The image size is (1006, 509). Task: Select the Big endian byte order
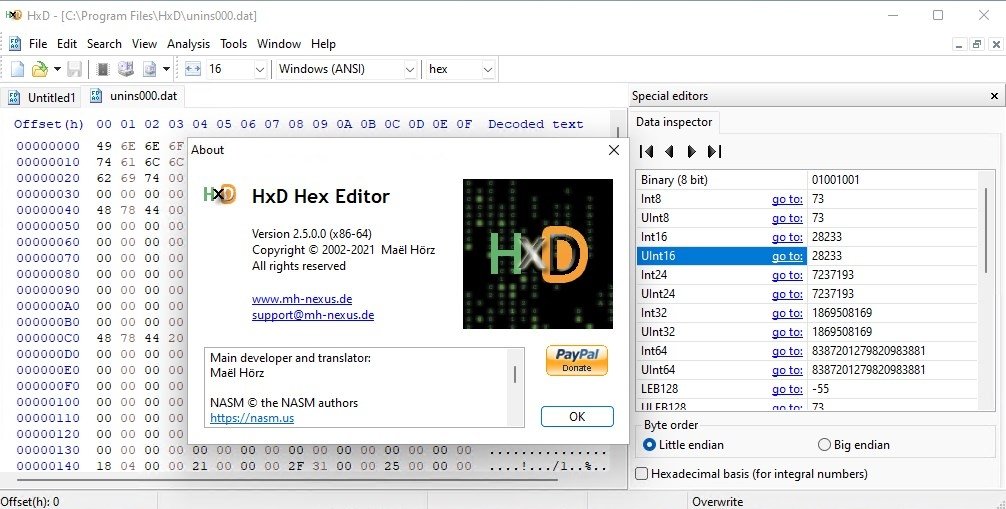click(854, 445)
